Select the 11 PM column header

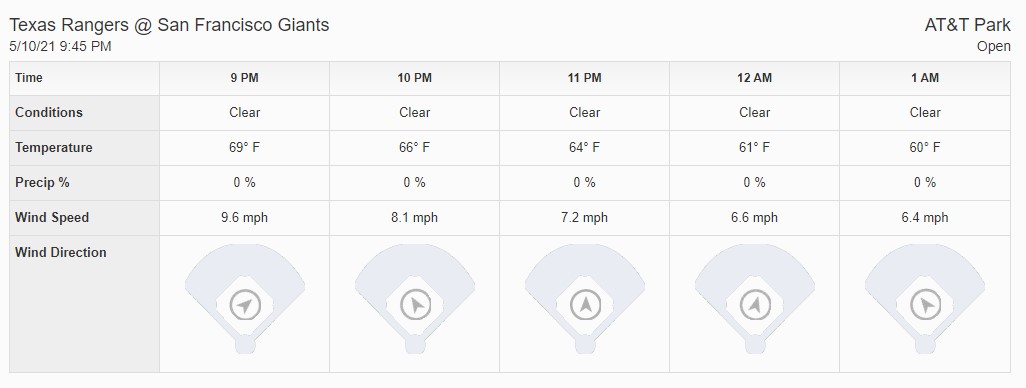[585, 78]
